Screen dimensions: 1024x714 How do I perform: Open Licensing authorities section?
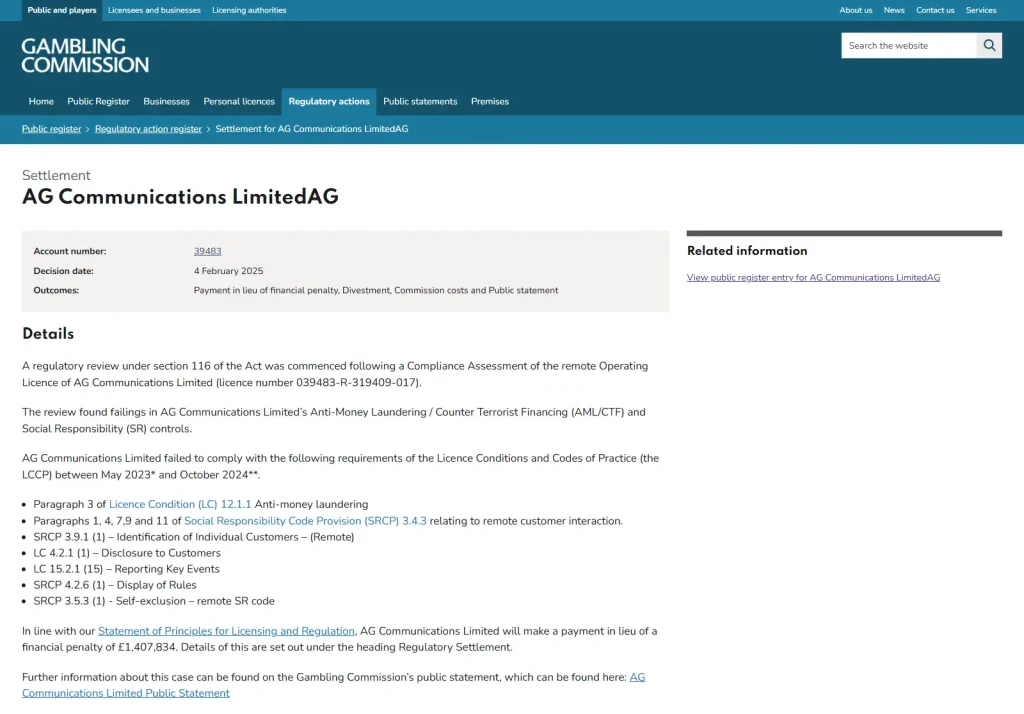click(x=249, y=10)
